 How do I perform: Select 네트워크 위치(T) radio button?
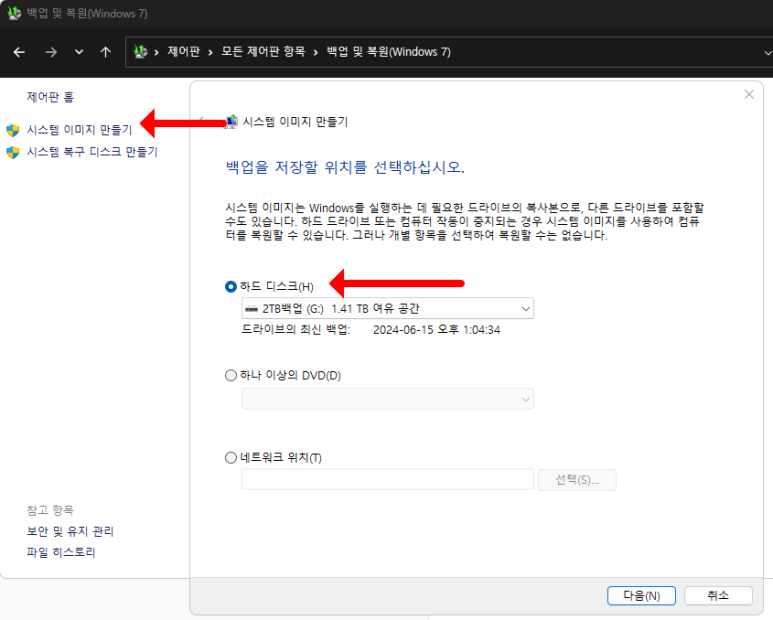click(231, 458)
